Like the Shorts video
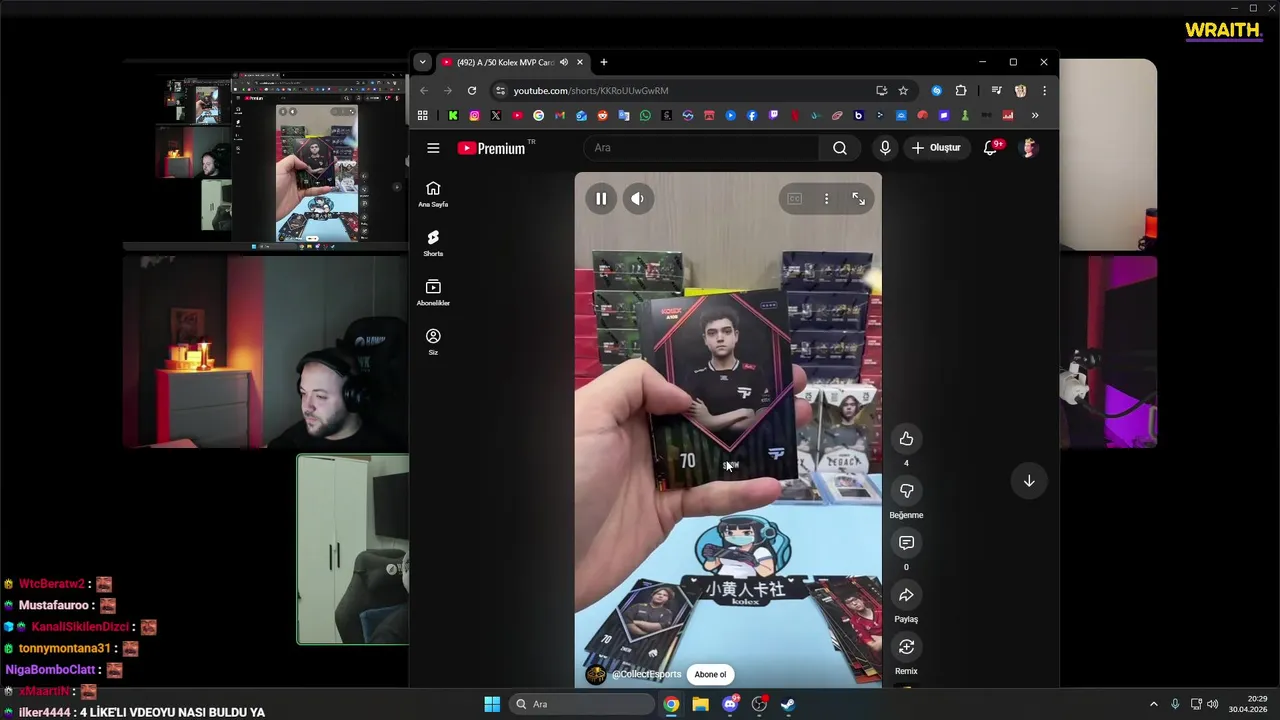This screenshot has width=1280, height=720. coord(906,439)
